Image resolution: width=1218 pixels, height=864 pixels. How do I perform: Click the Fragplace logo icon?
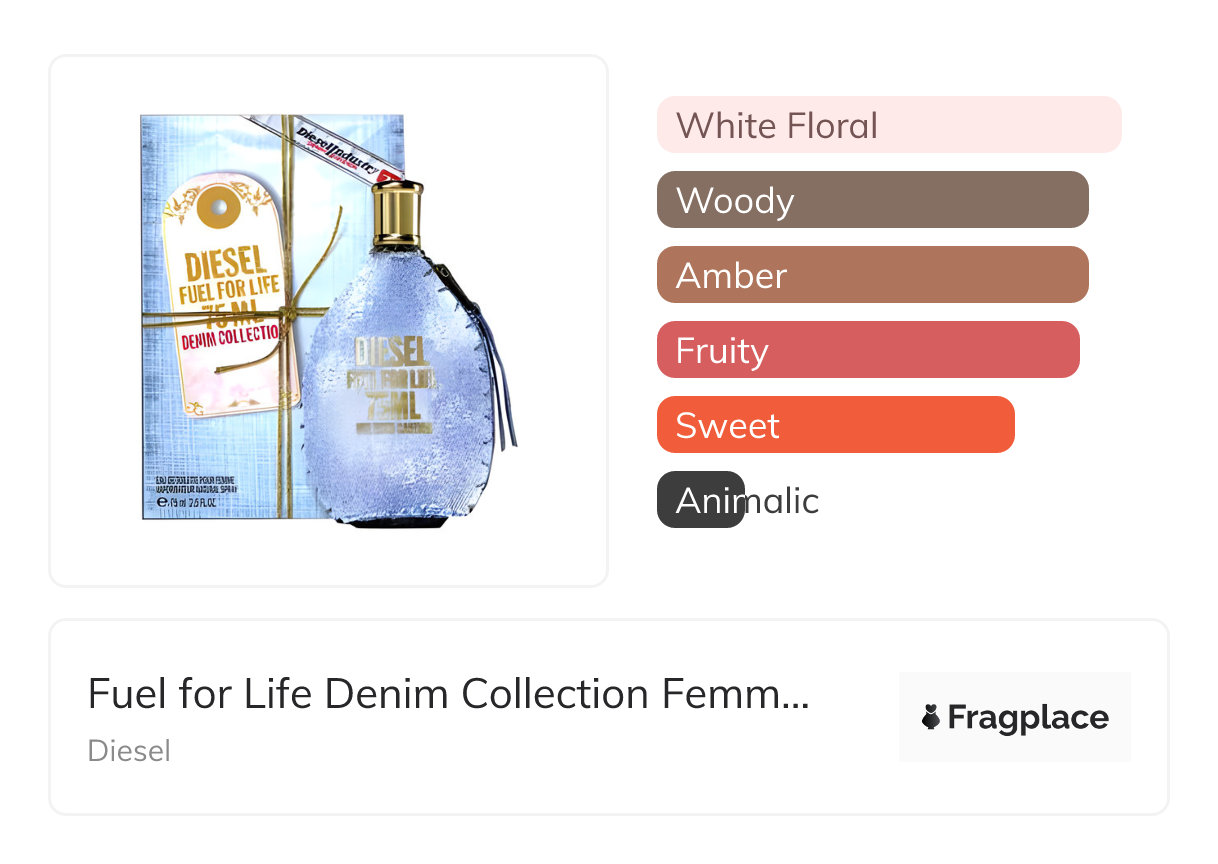point(931,717)
